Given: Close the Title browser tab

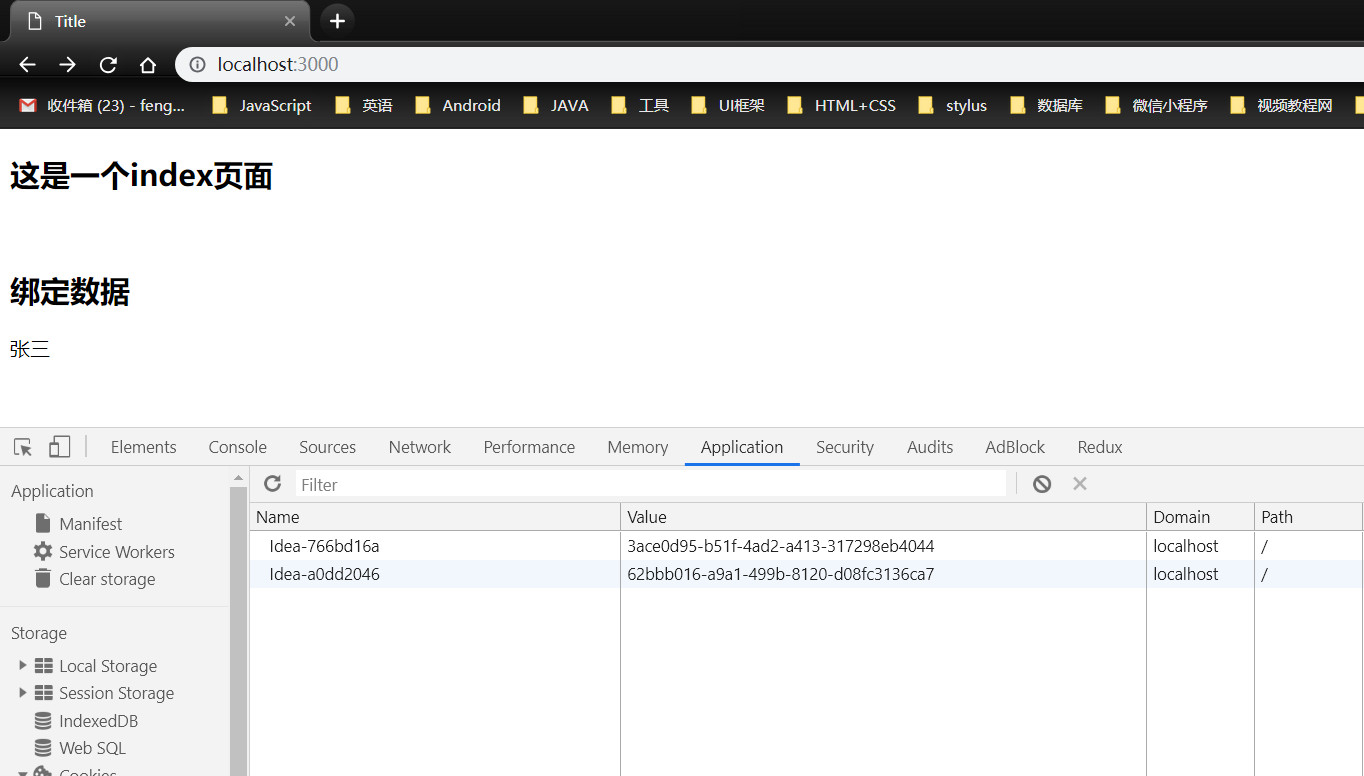Looking at the screenshot, I should [x=290, y=21].
